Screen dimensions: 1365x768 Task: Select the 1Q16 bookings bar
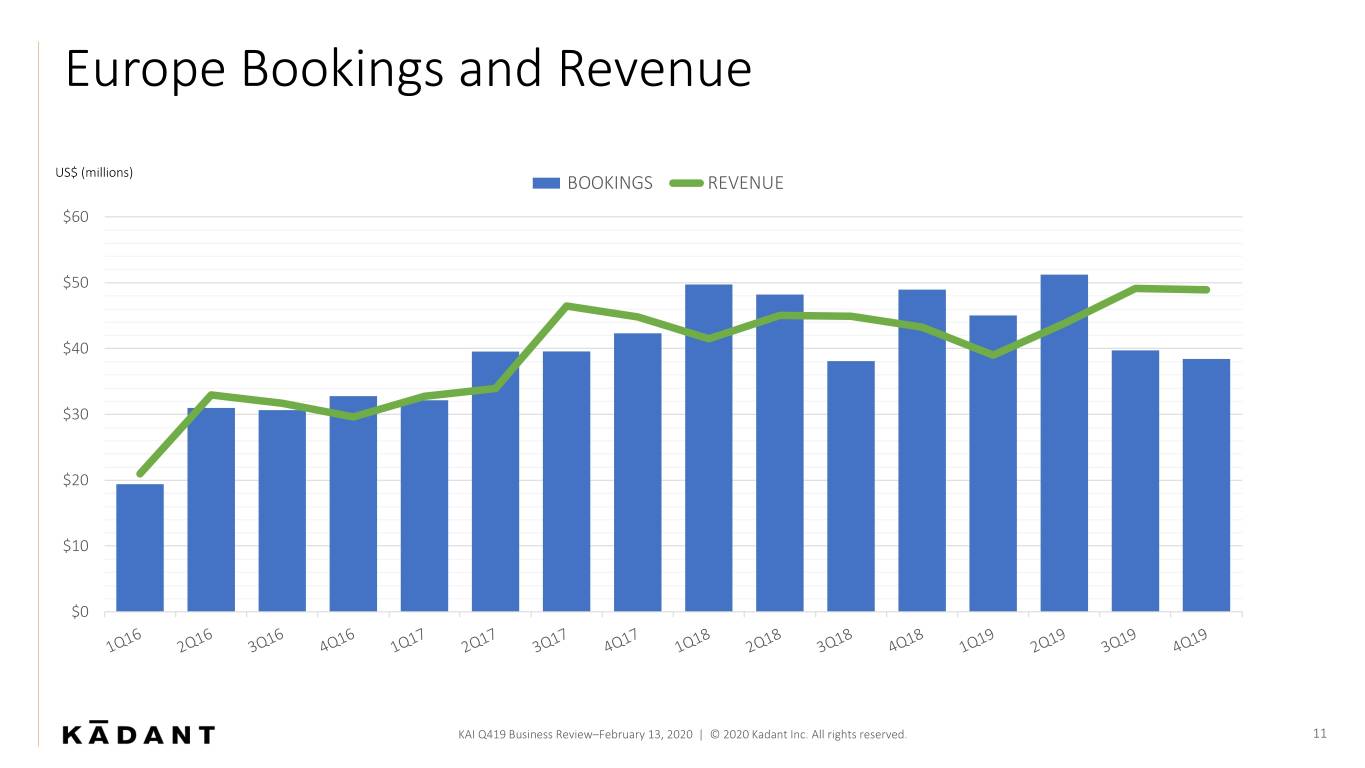140,548
